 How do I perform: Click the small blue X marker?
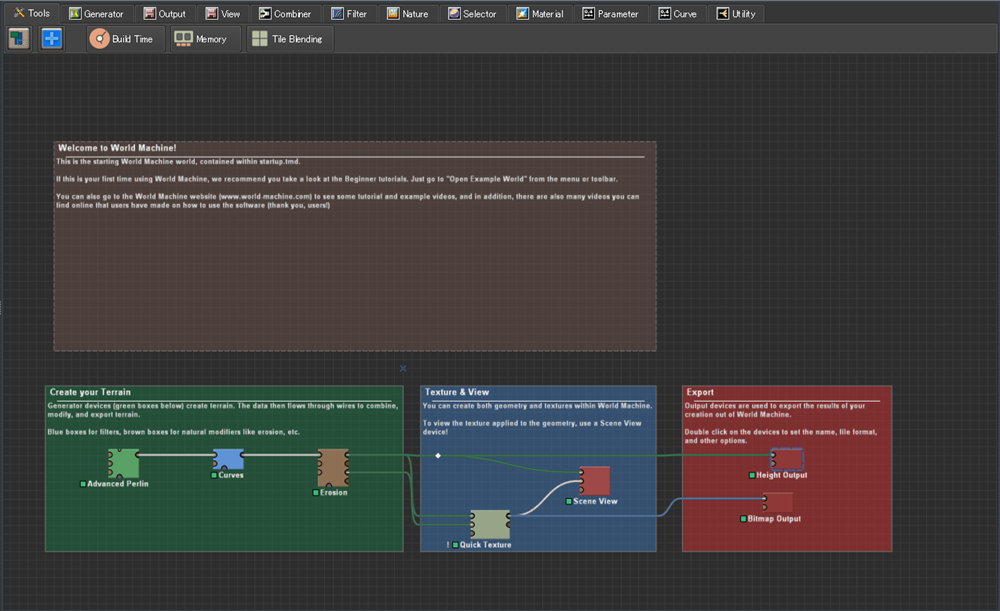tap(403, 368)
